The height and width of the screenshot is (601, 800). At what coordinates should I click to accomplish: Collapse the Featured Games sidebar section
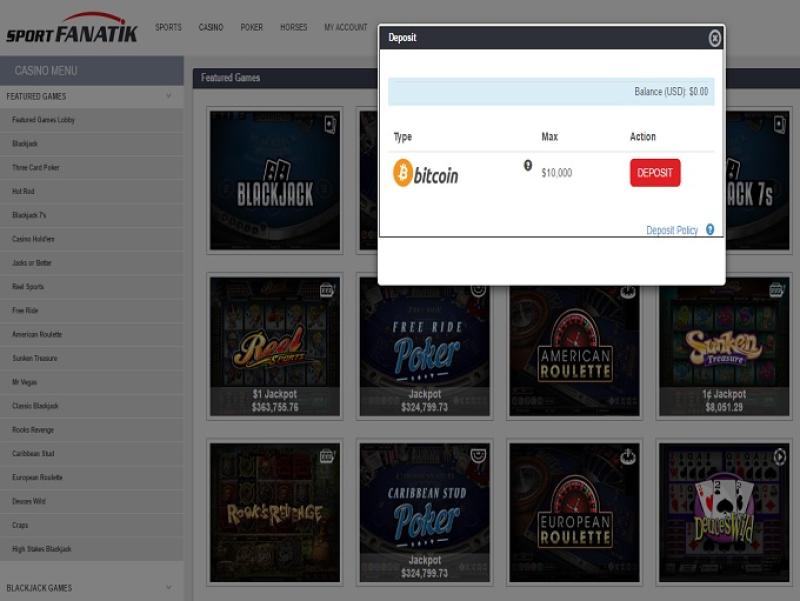click(x=168, y=96)
